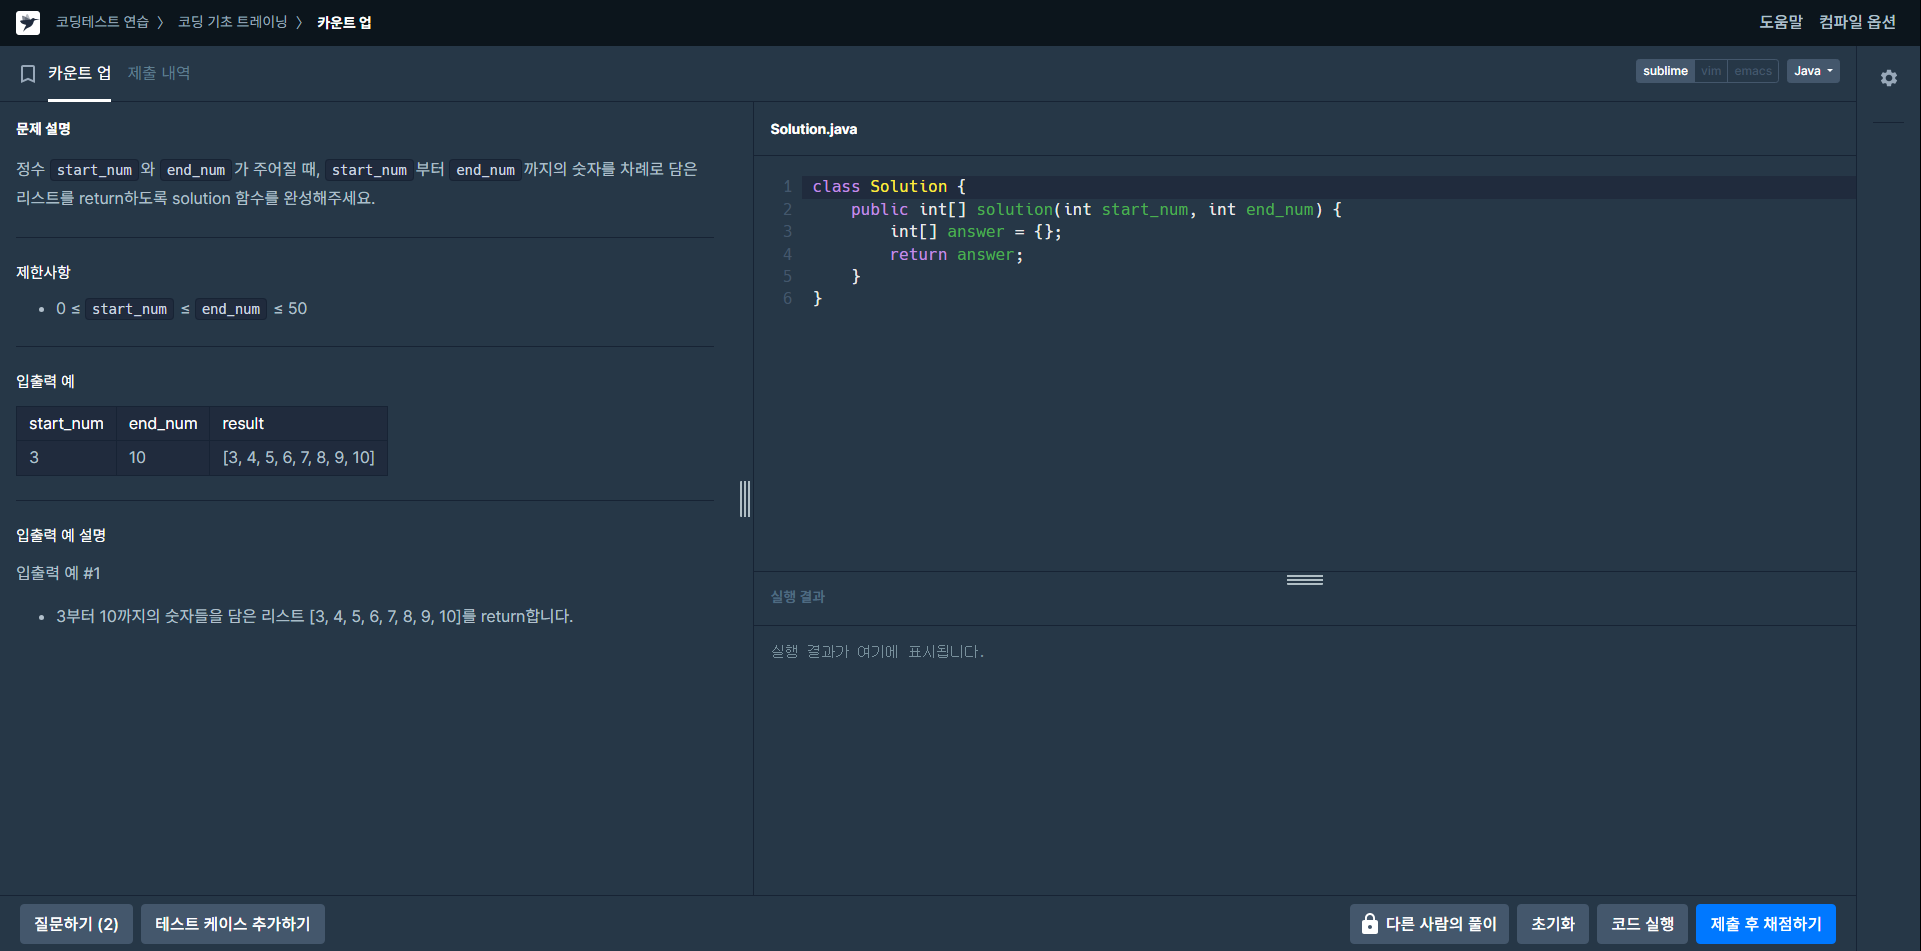Viewport: 1921px width, 951px height.
Task: Go to 코딩 기초 트레이닝 breadcrumb
Action: (x=232, y=22)
